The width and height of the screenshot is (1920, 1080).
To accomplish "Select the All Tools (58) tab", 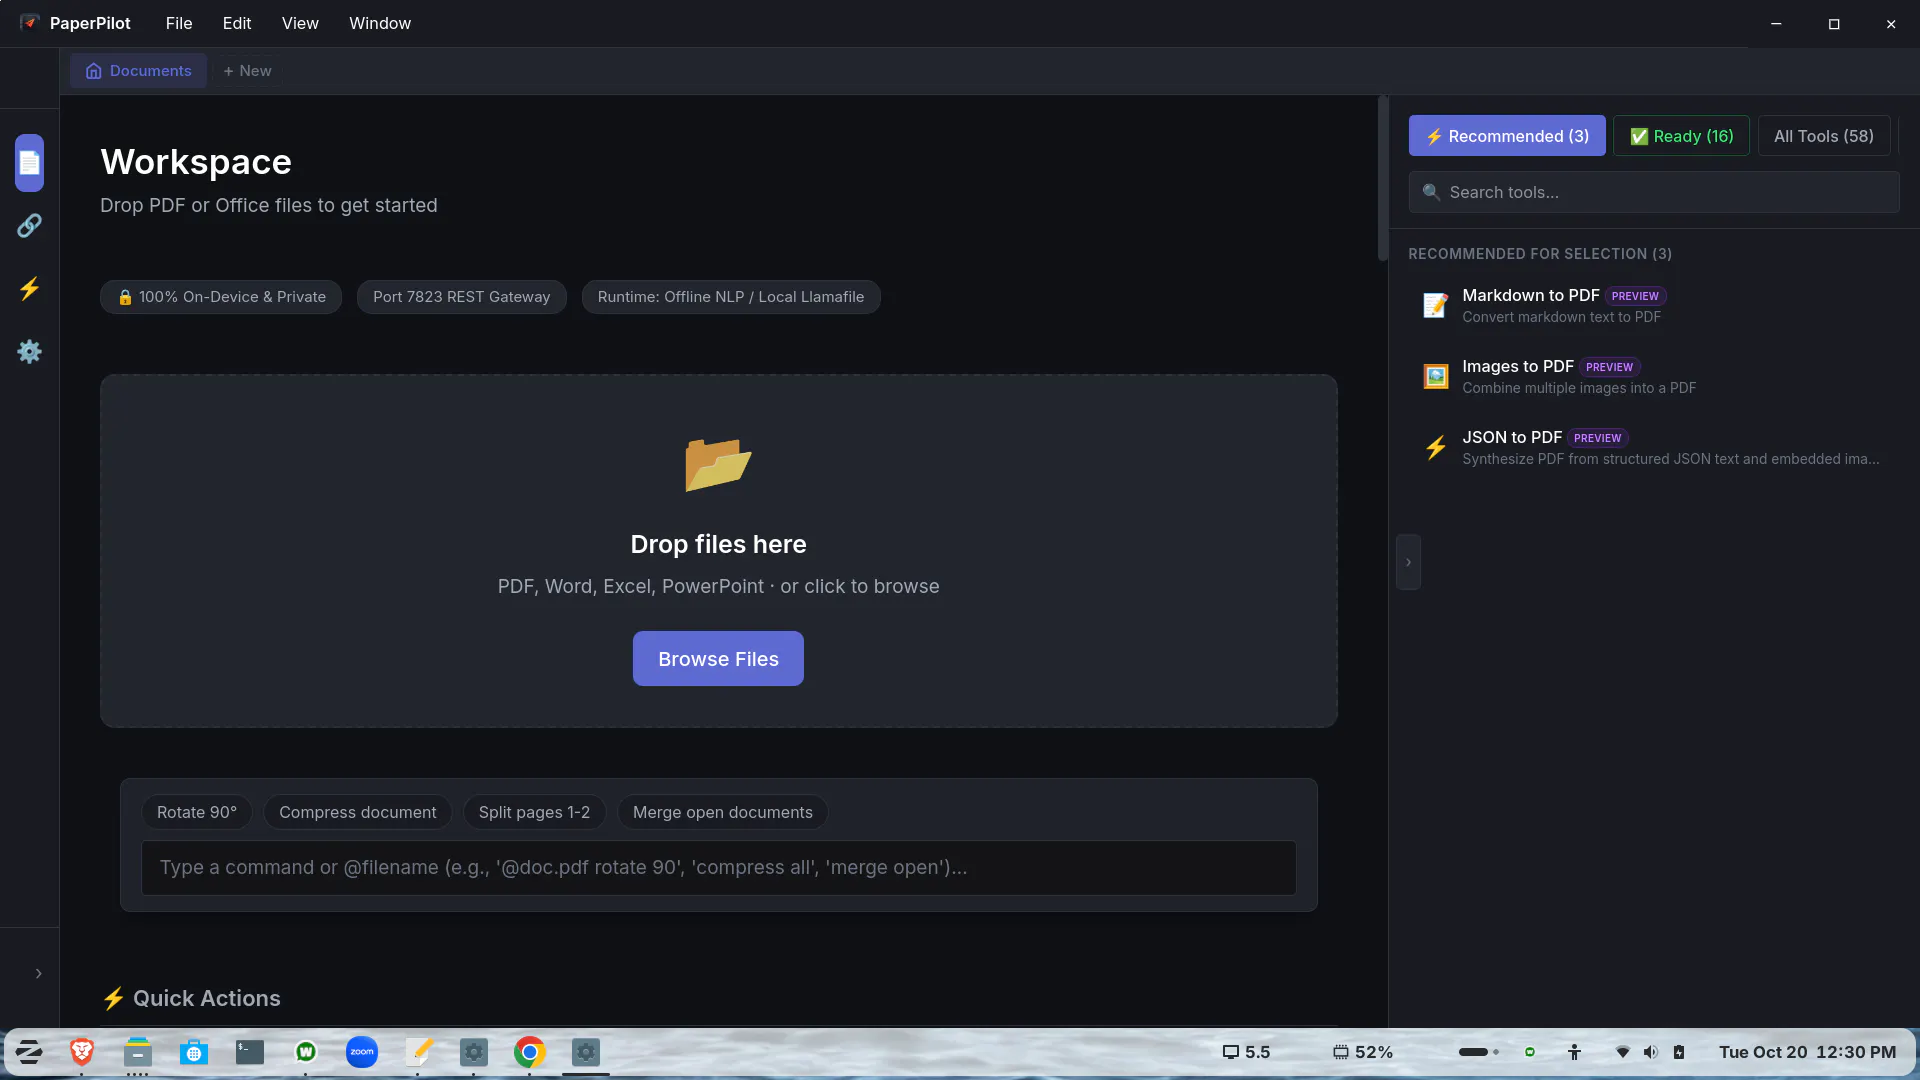I will click(1824, 136).
